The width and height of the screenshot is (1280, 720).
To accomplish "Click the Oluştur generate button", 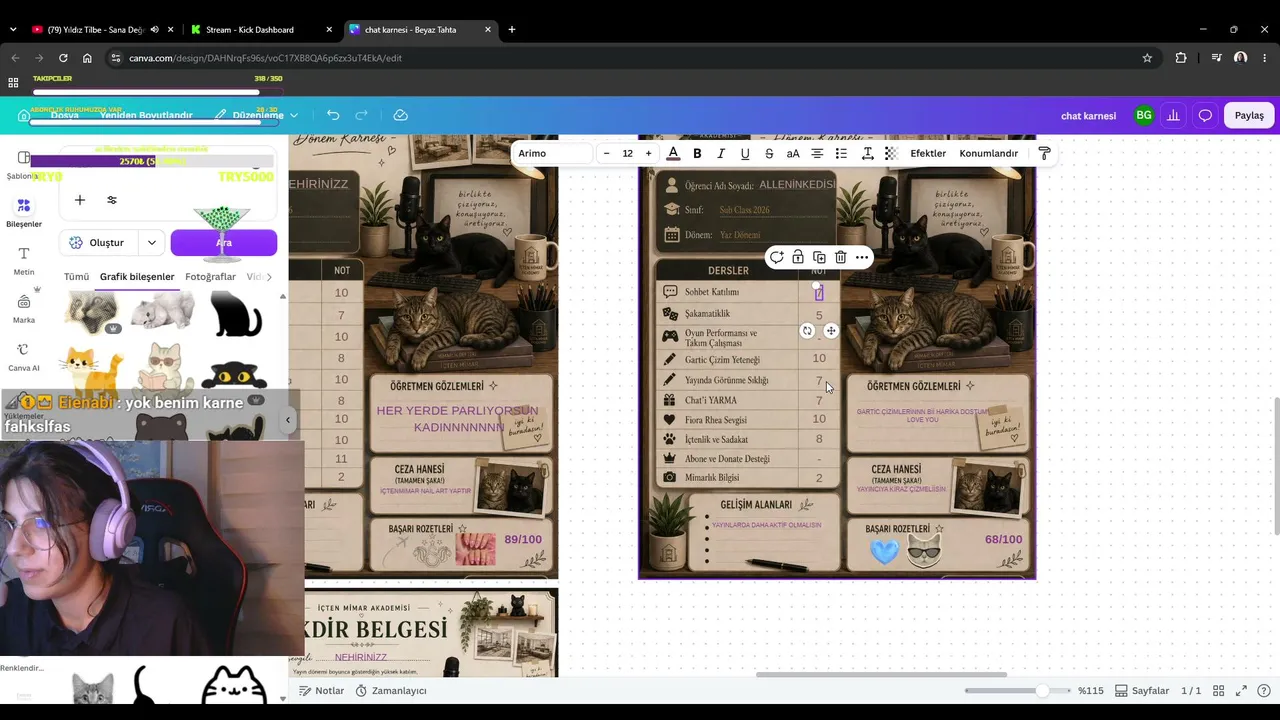I will coord(98,242).
